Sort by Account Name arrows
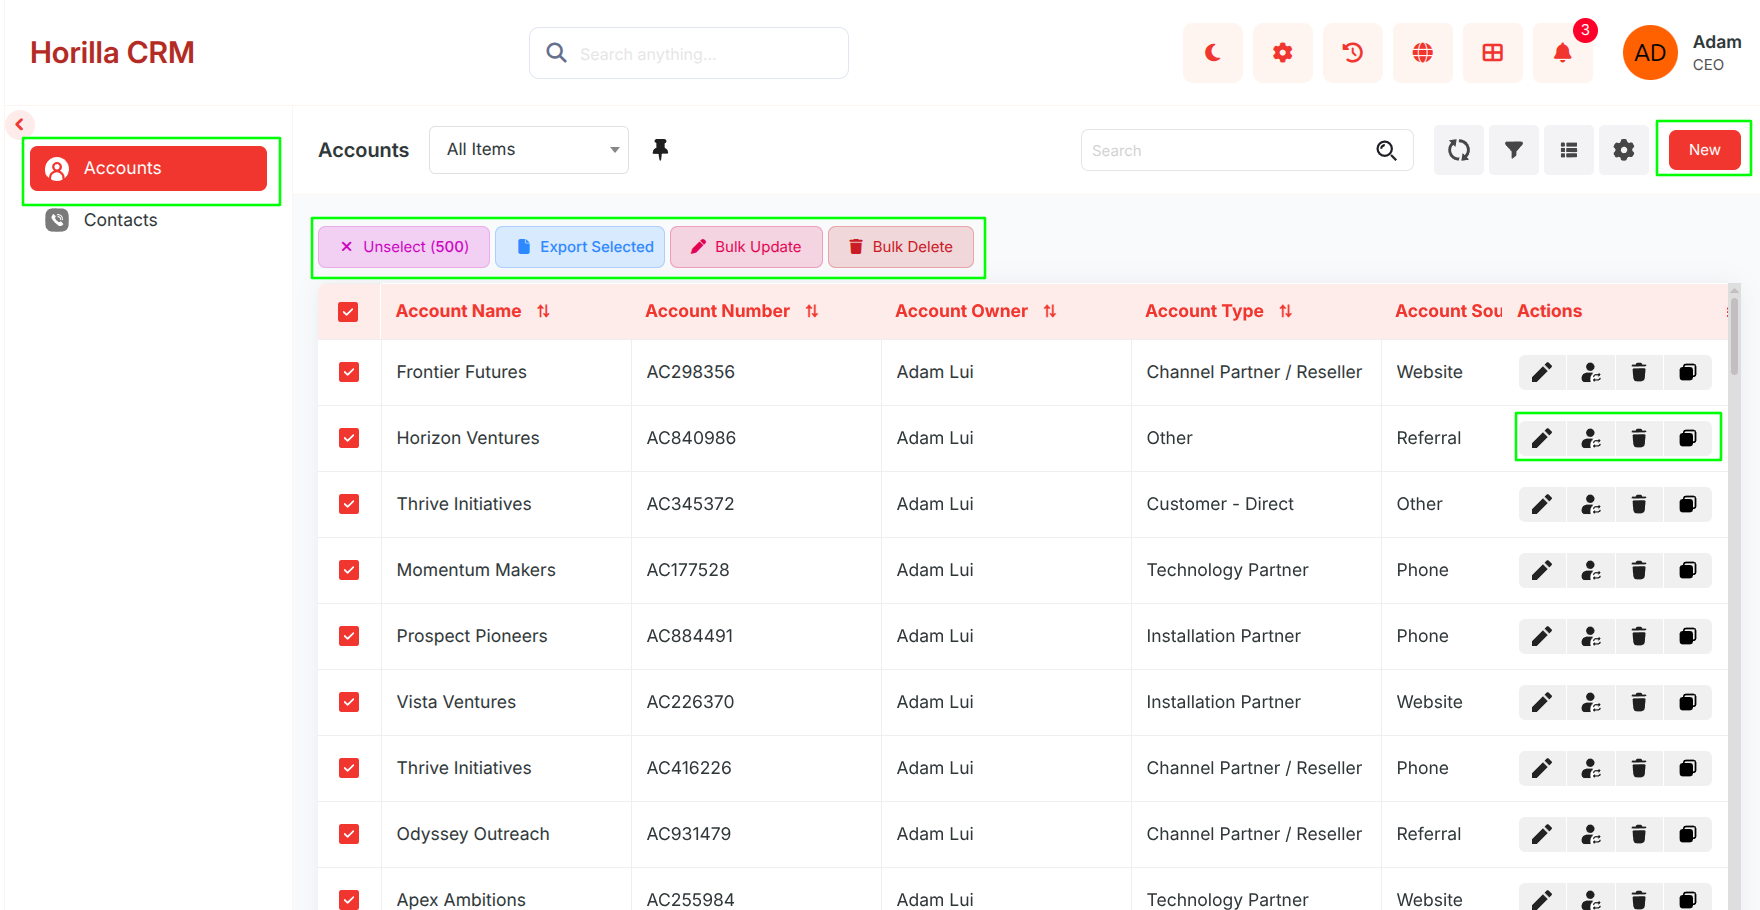1760x910 pixels. (x=543, y=311)
